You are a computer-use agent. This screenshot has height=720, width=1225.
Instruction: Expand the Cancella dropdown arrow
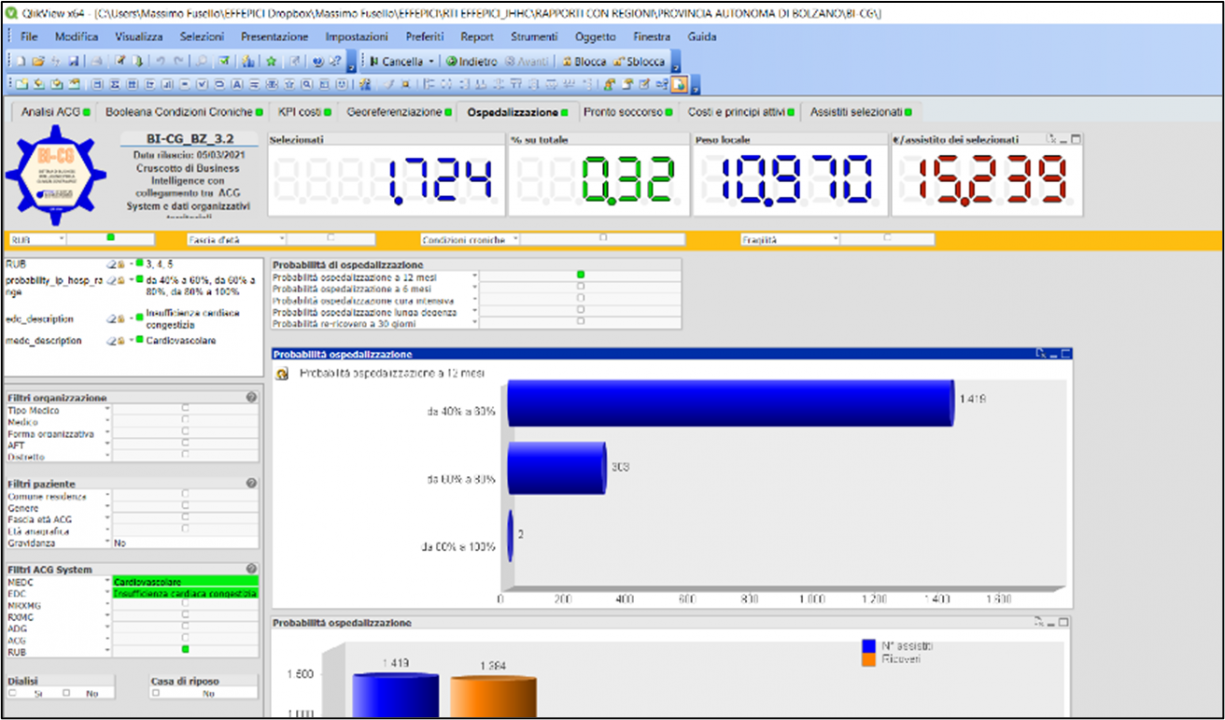[x=430, y=61]
